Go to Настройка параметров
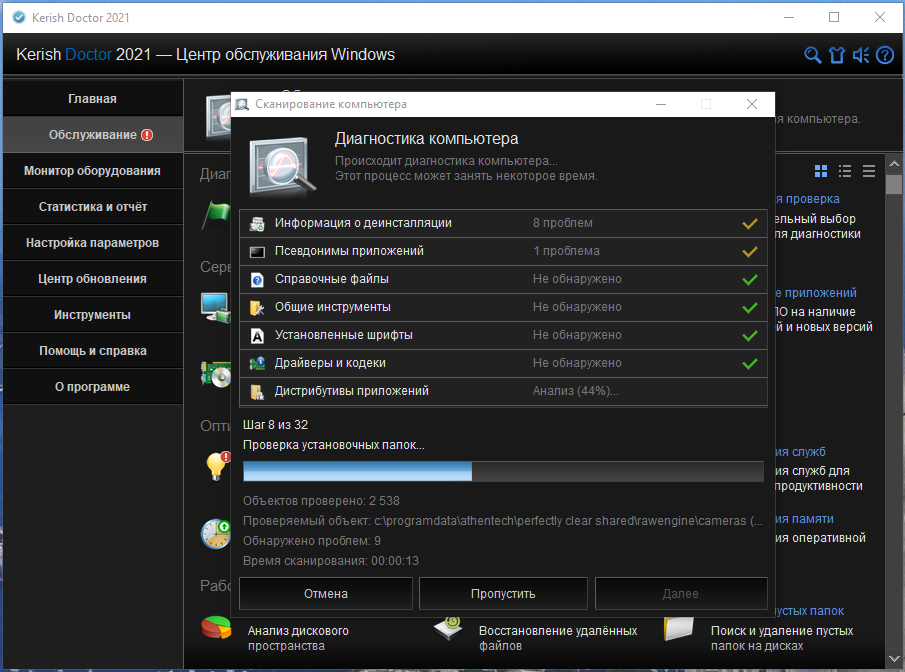The width and height of the screenshot is (905, 672). coord(92,243)
